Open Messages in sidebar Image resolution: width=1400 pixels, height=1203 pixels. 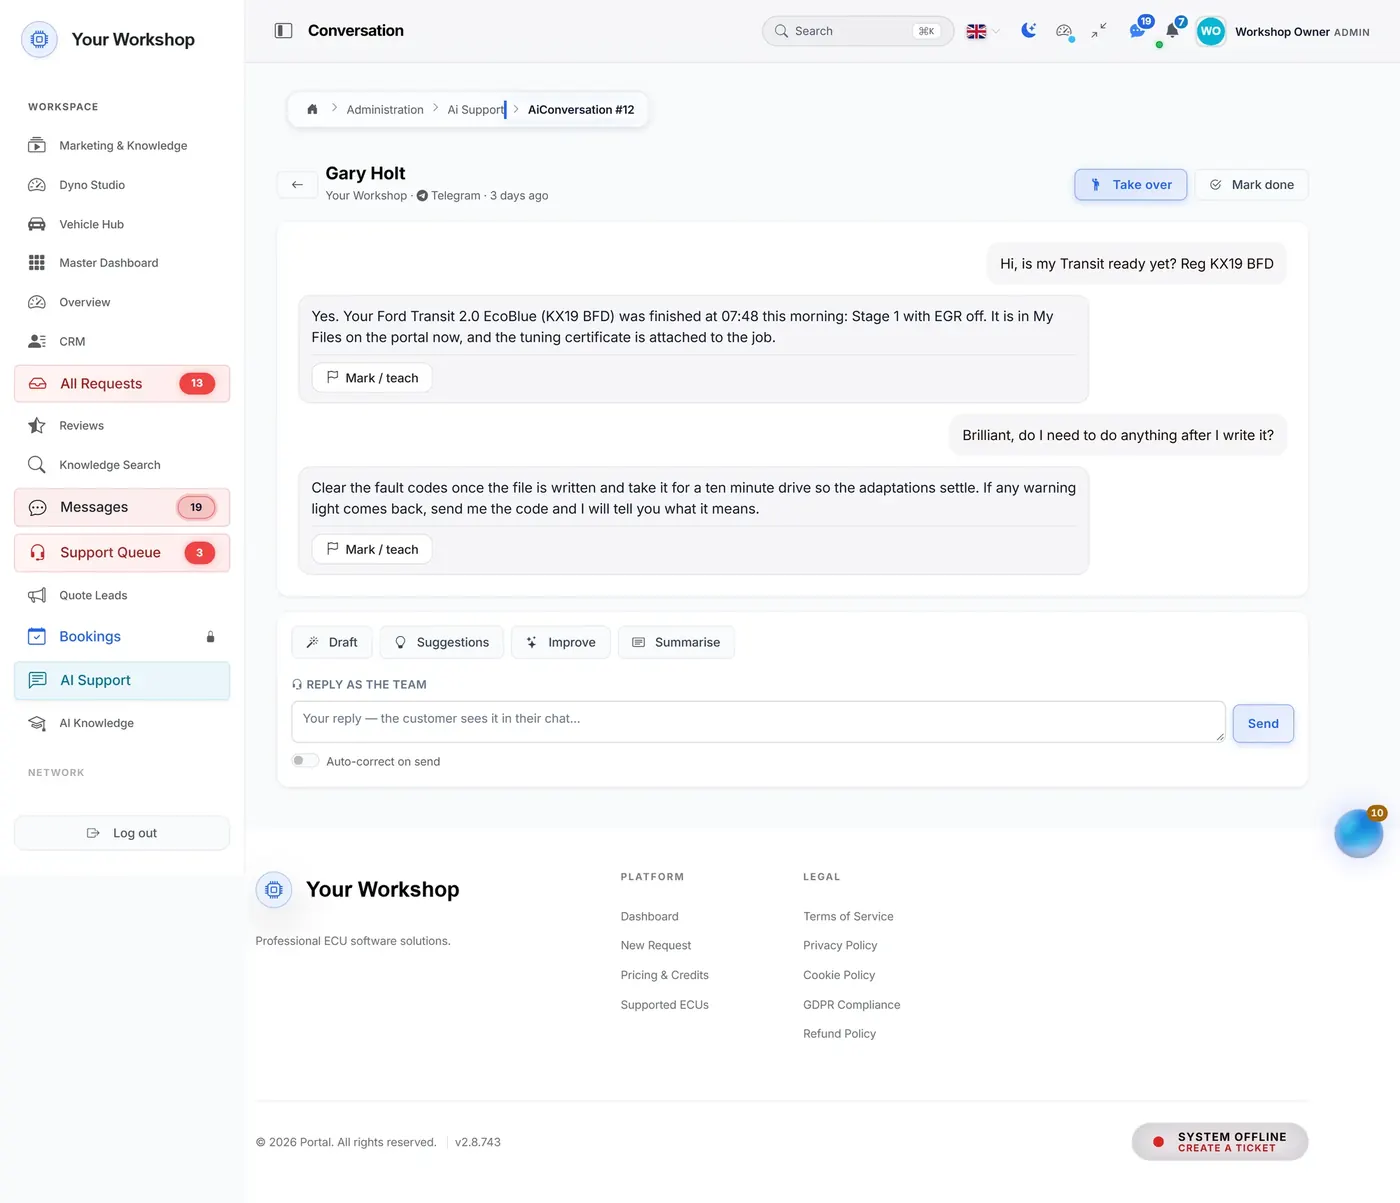point(122,507)
